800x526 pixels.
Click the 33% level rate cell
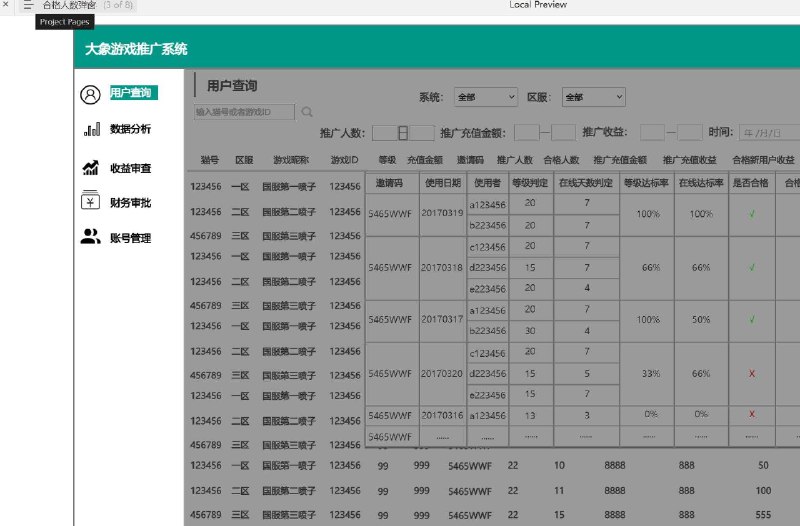(651, 373)
